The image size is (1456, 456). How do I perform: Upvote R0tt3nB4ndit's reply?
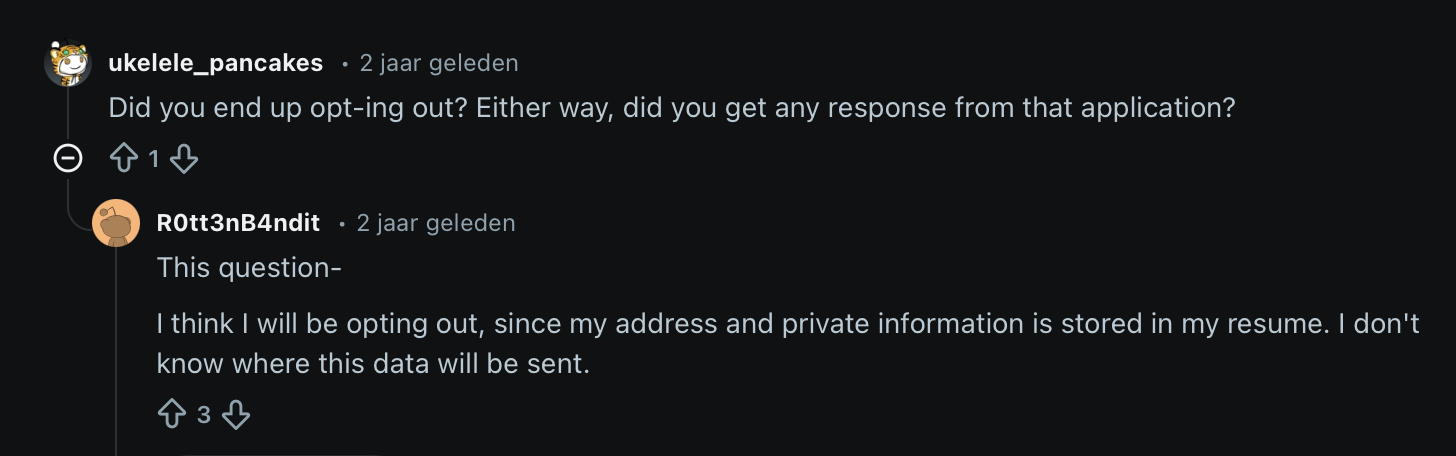(x=172, y=414)
